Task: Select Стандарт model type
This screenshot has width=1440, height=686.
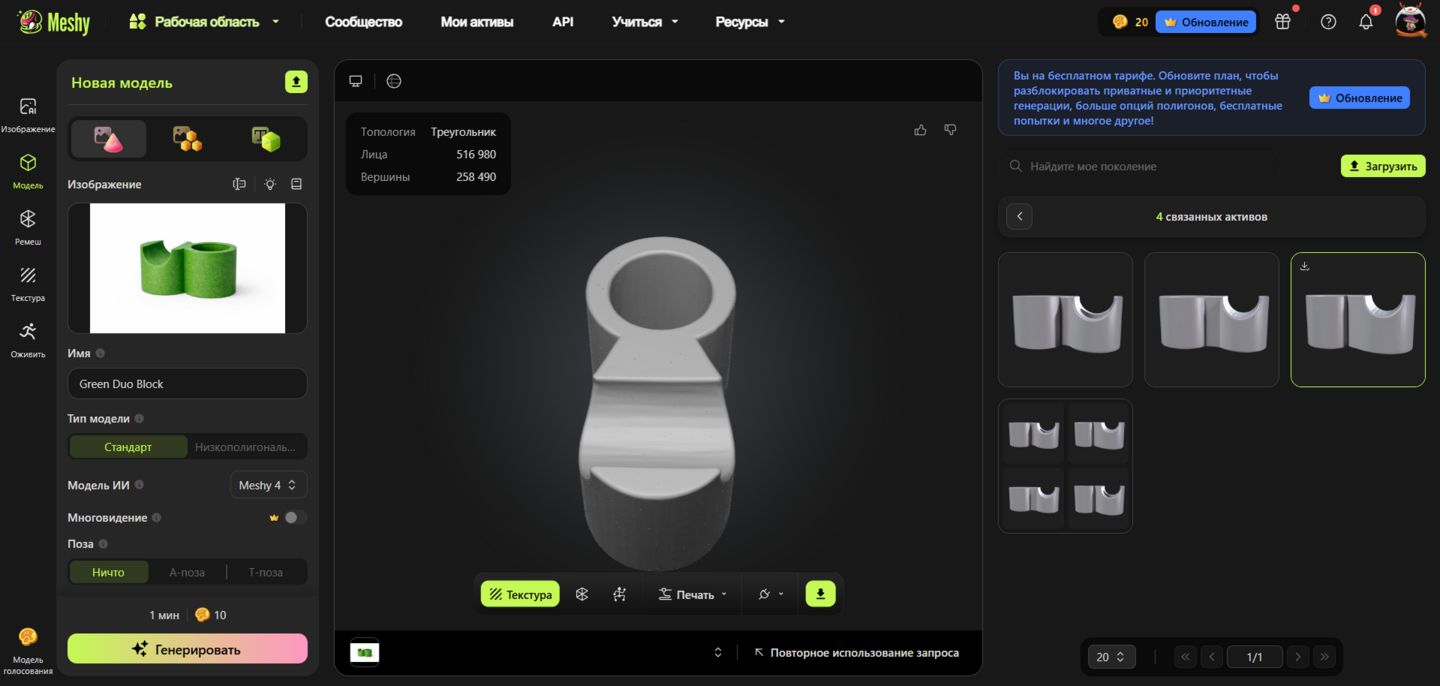Action: 128,447
